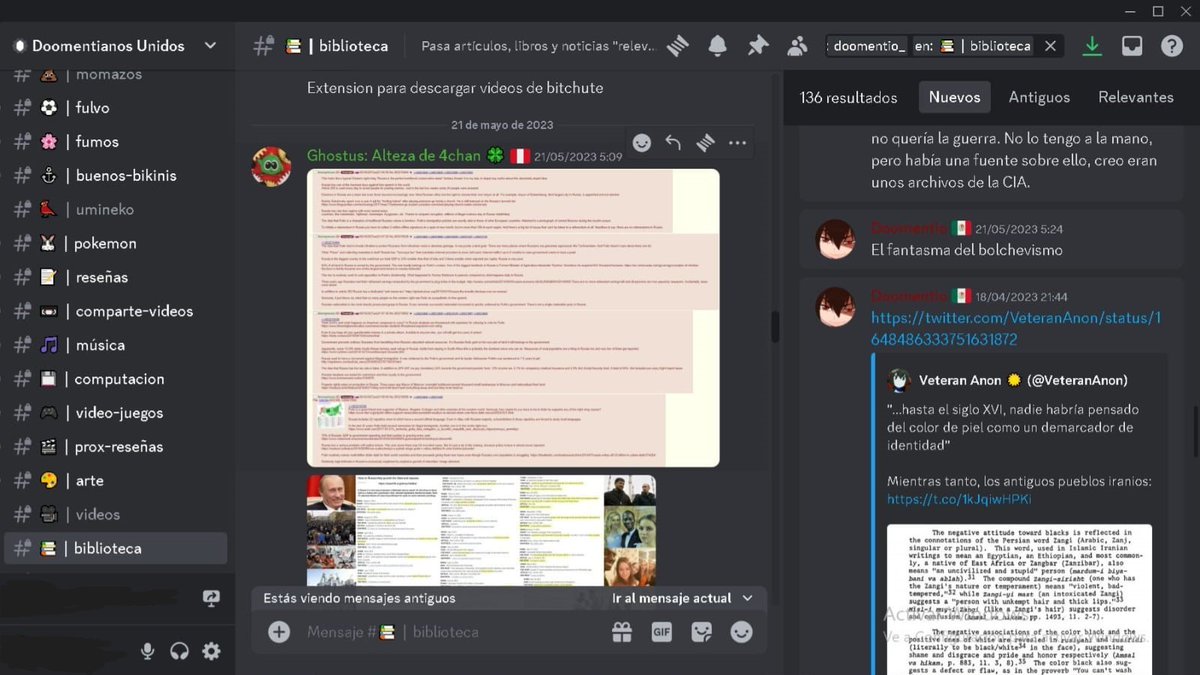Select the biblioteca channel in sidebar
Image resolution: width=1200 pixels, height=675 pixels.
pos(116,549)
